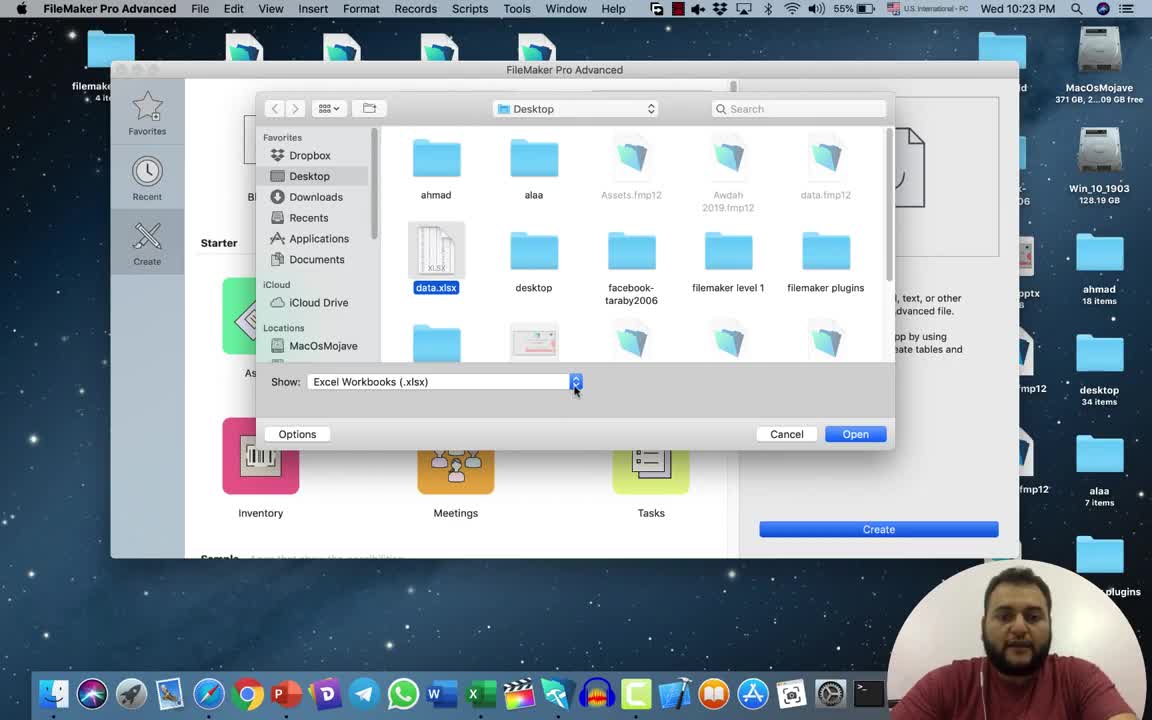
Task: Go back with the left chevron button
Action: click(x=275, y=109)
